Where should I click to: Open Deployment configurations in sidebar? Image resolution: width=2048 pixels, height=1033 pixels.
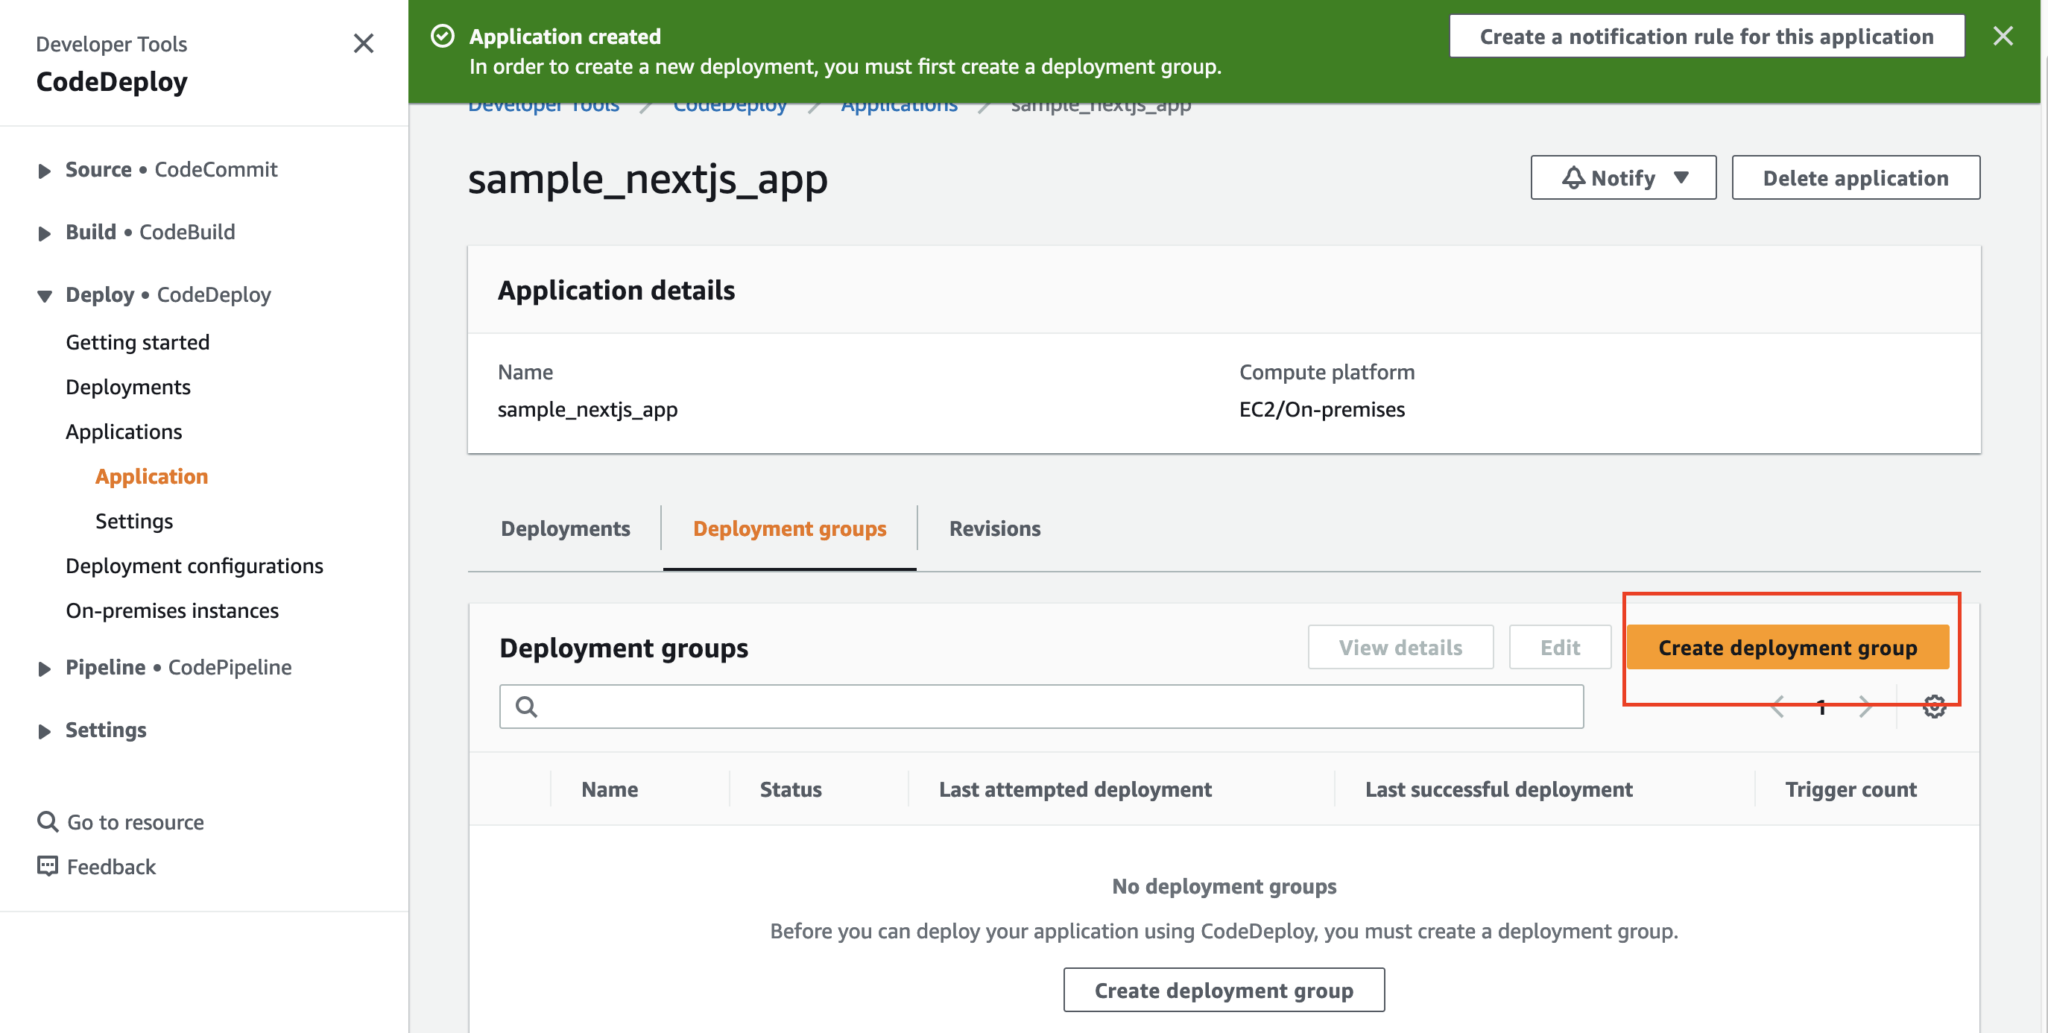coord(195,566)
